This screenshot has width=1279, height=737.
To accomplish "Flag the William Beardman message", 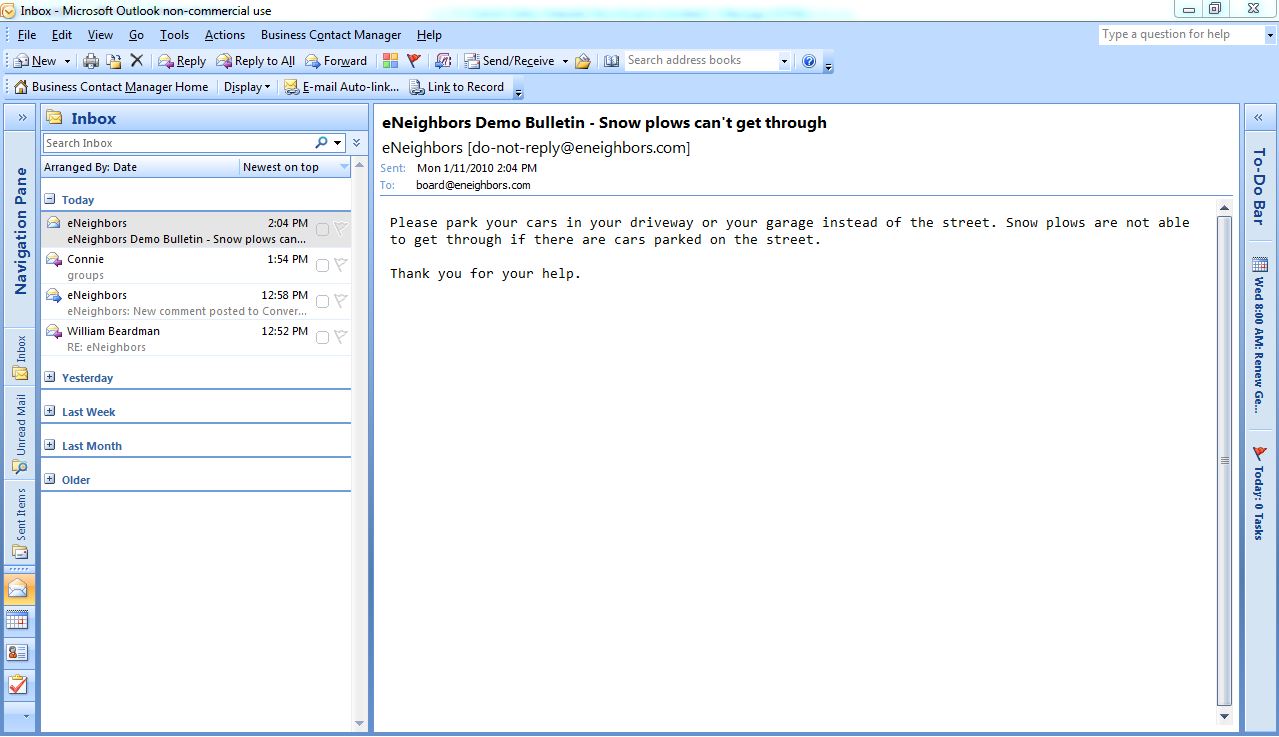I will tap(340, 337).
